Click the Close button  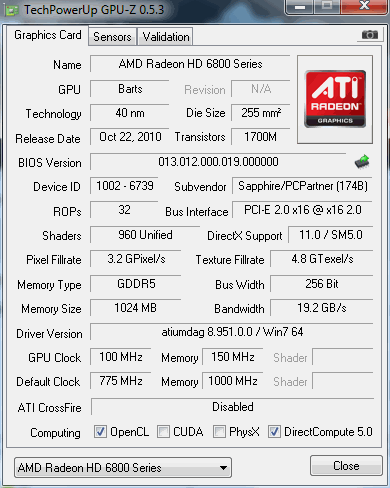346,466
